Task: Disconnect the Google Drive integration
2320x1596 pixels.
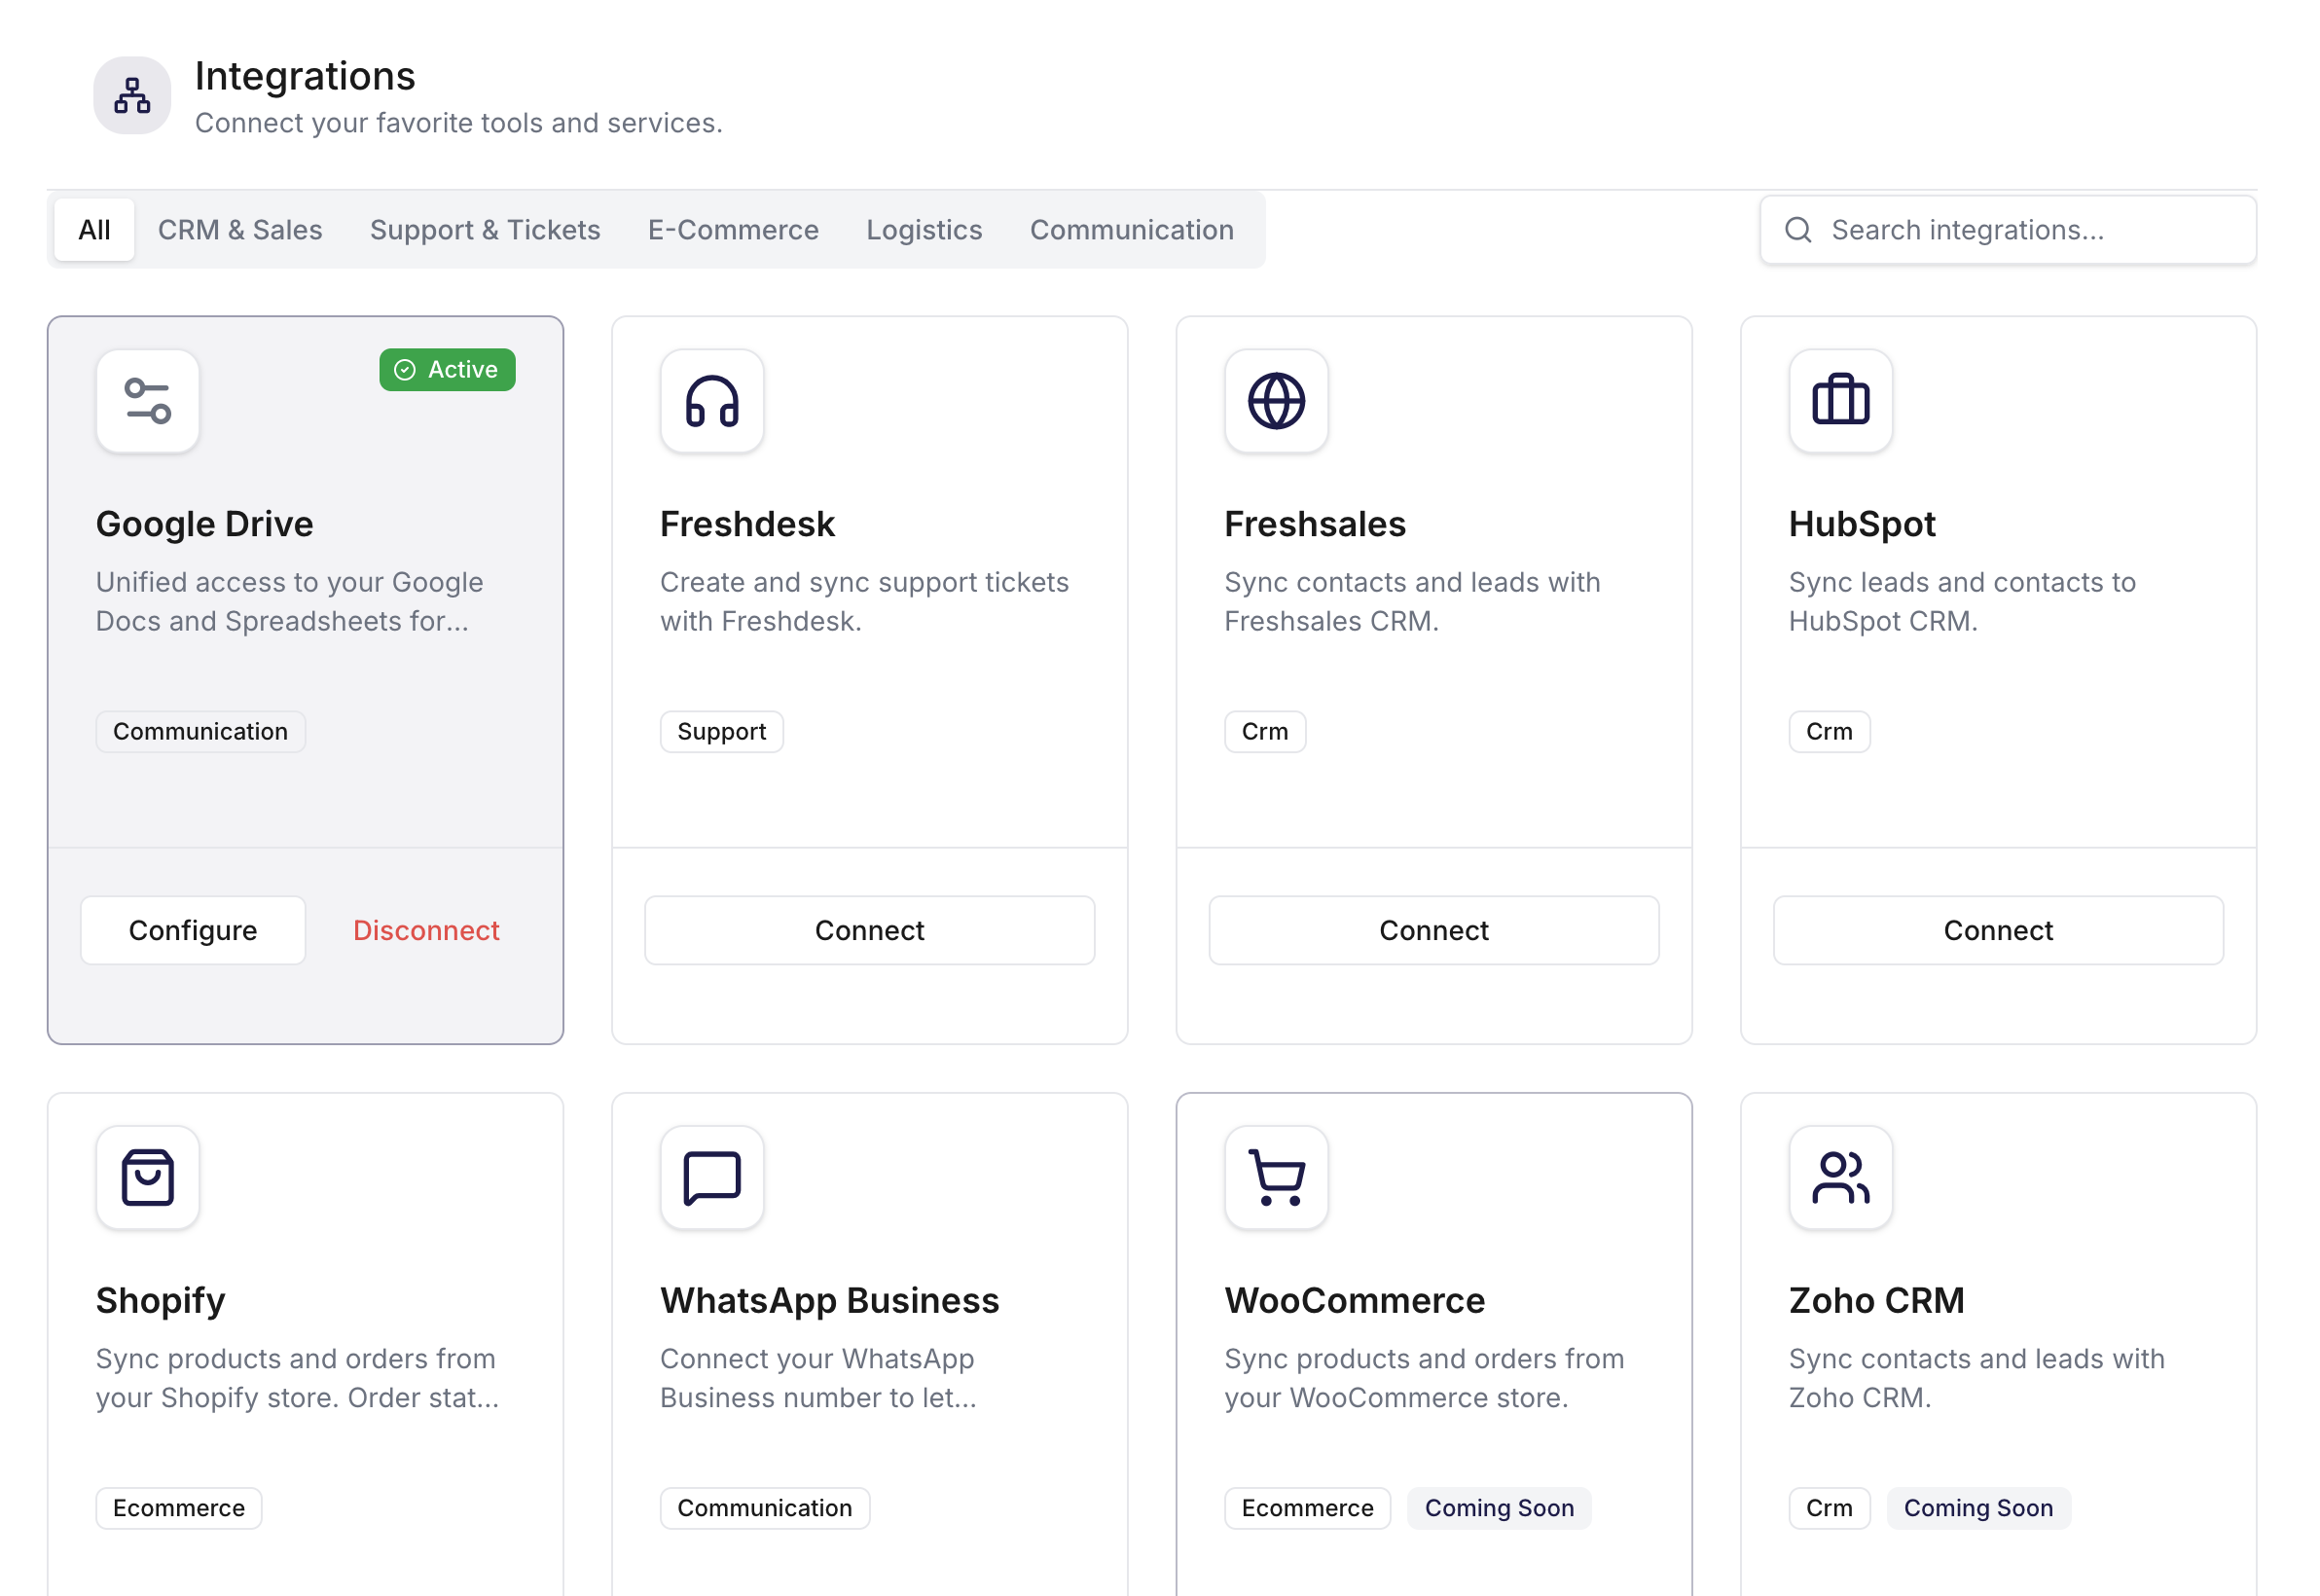Action: 426,930
